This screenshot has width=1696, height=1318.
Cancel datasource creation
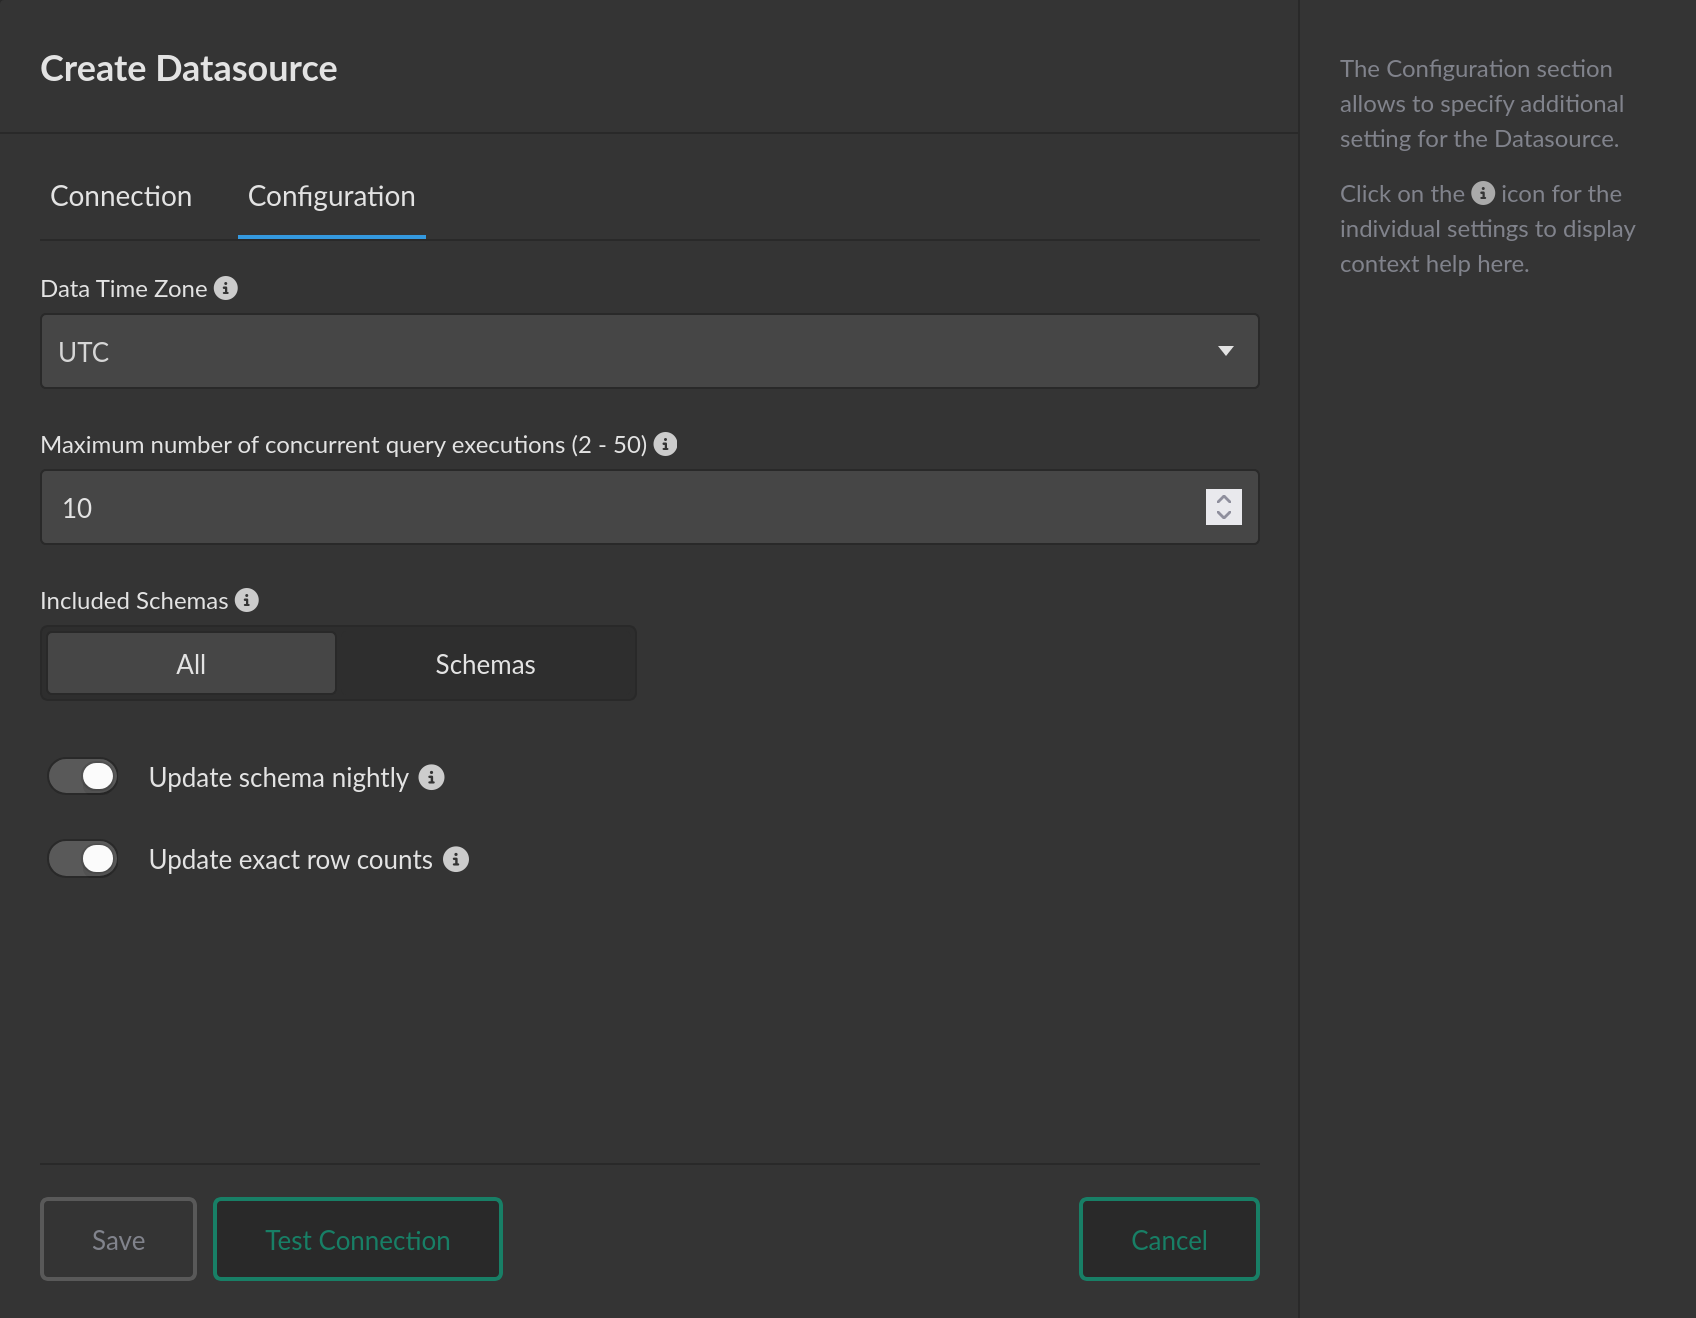tap(1169, 1240)
